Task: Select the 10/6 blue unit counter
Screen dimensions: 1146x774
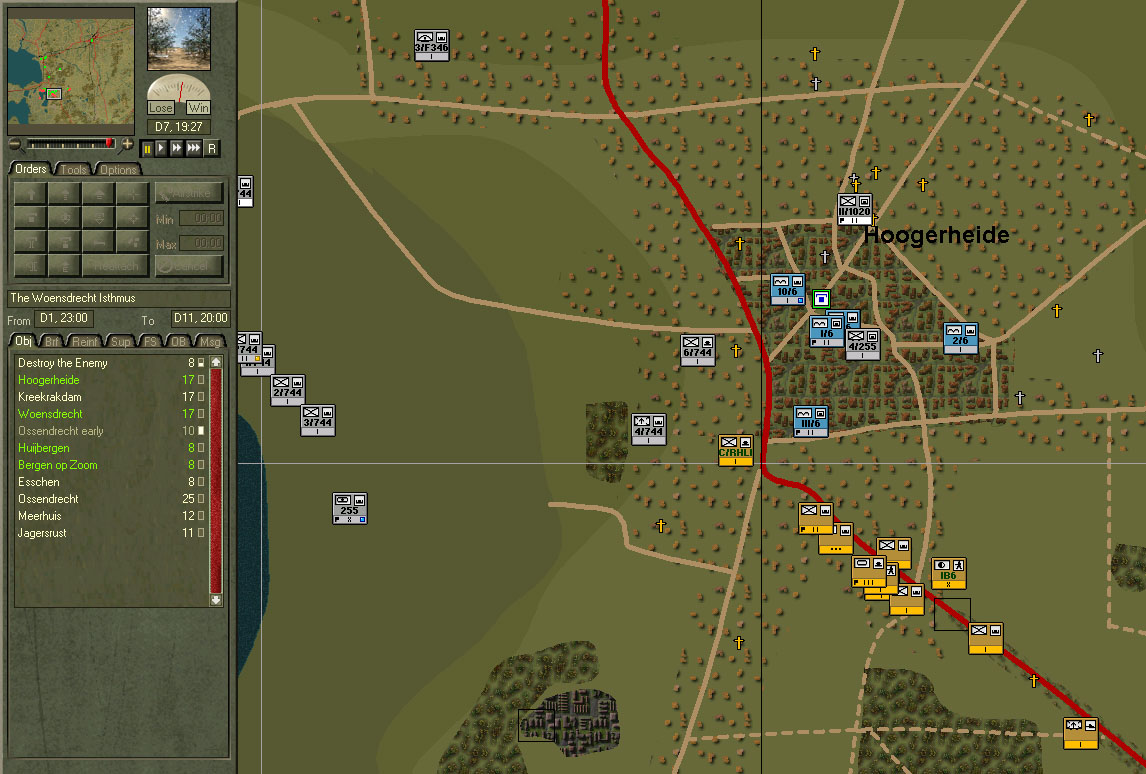Action: coord(787,289)
